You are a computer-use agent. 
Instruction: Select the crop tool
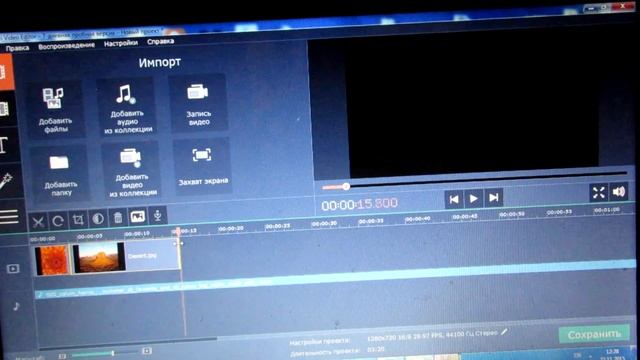[78, 220]
